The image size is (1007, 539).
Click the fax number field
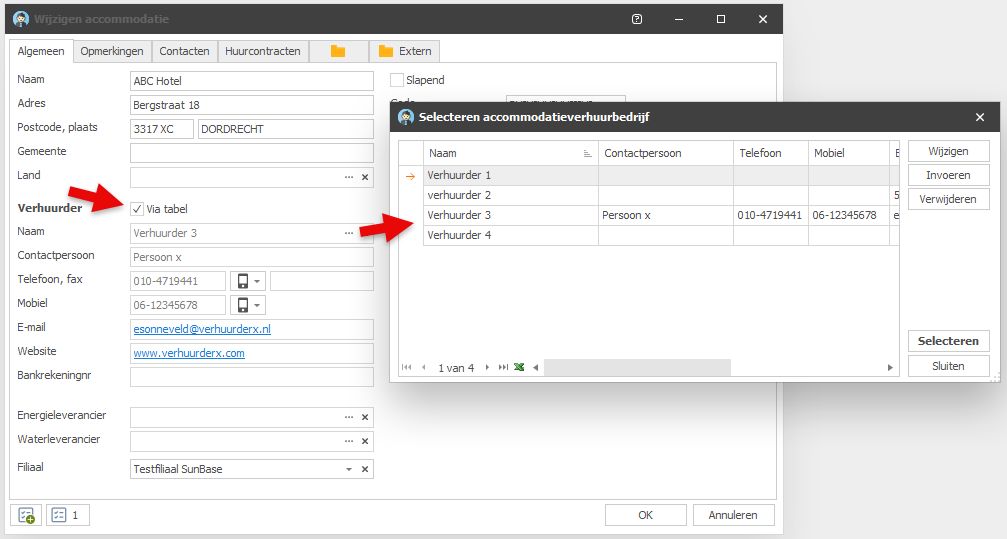(x=322, y=281)
